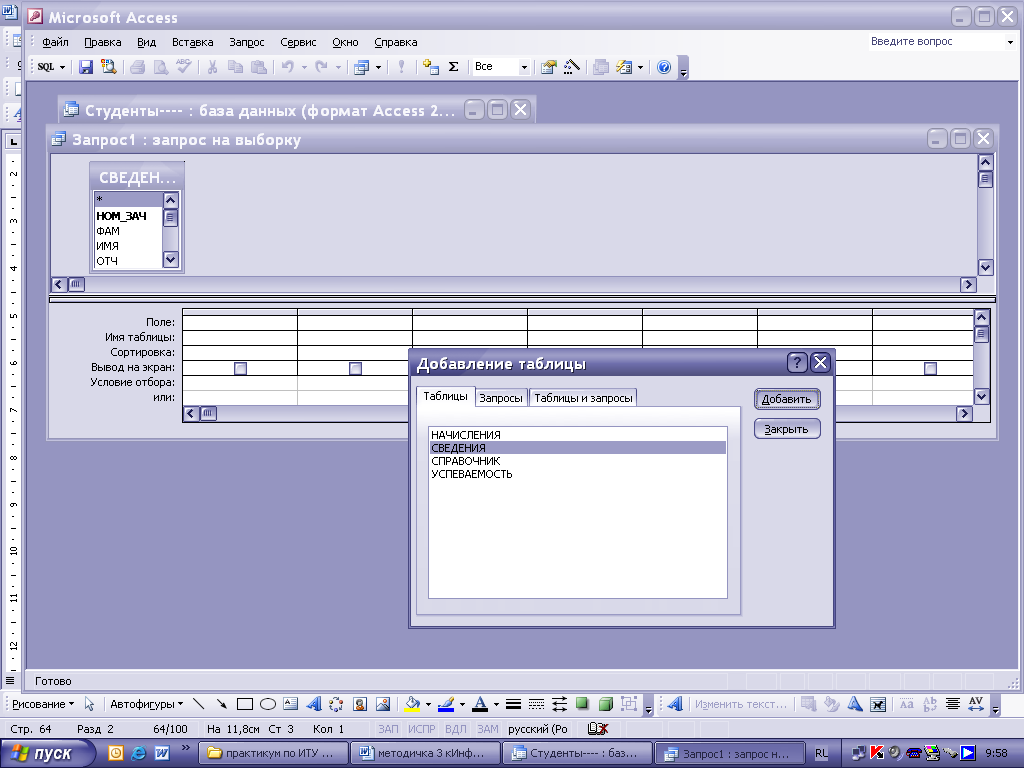Click the Insert Clip Art icon
Screen dimensions: 1024x768
point(360,704)
